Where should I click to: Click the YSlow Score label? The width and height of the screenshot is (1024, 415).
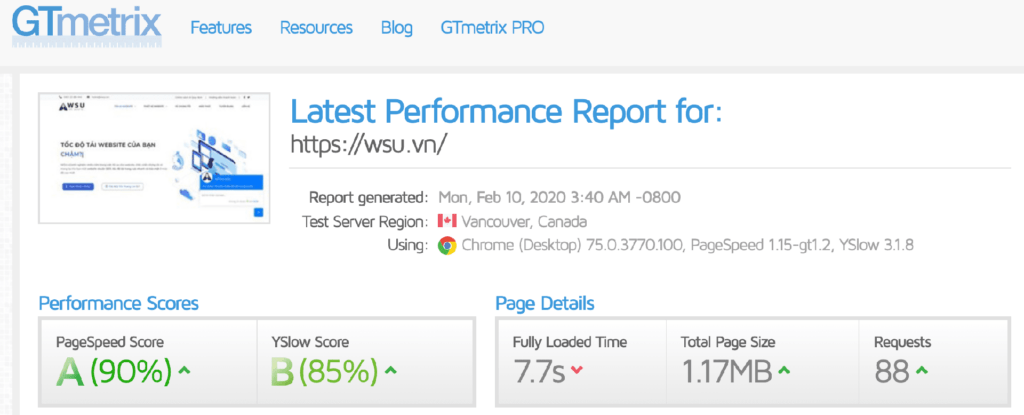[310, 342]
